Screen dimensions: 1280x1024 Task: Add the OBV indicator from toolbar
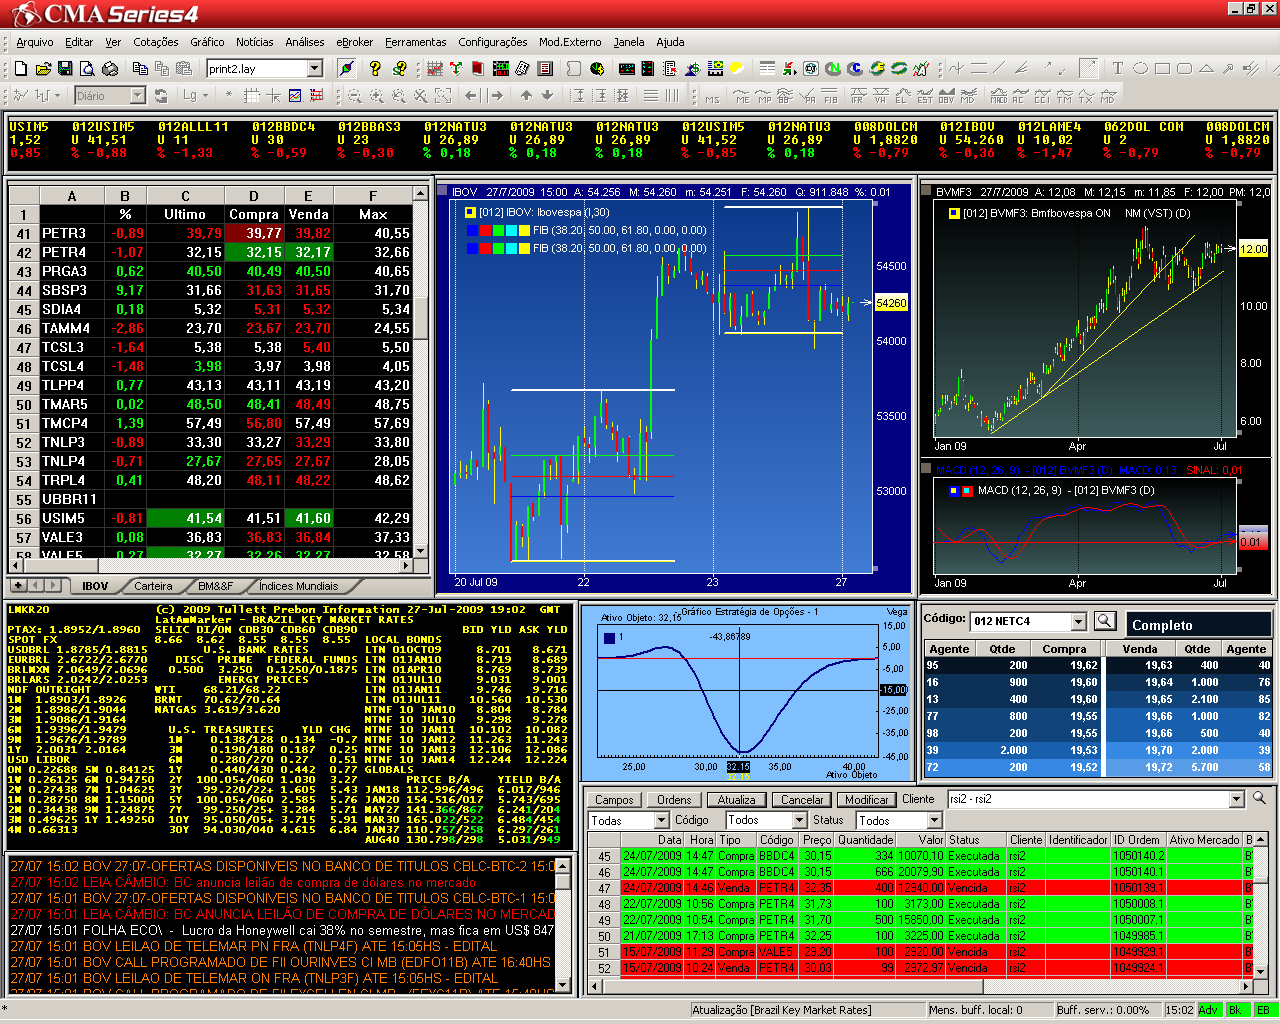tap(946, 96)
